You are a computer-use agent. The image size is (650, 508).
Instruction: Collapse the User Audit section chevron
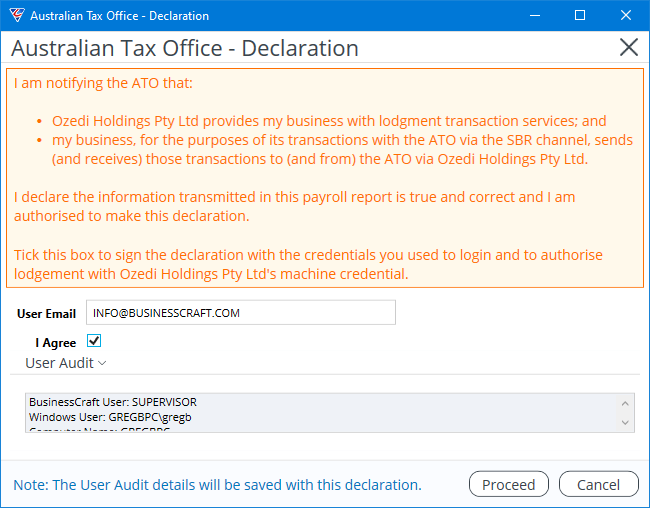pos(102,363)
